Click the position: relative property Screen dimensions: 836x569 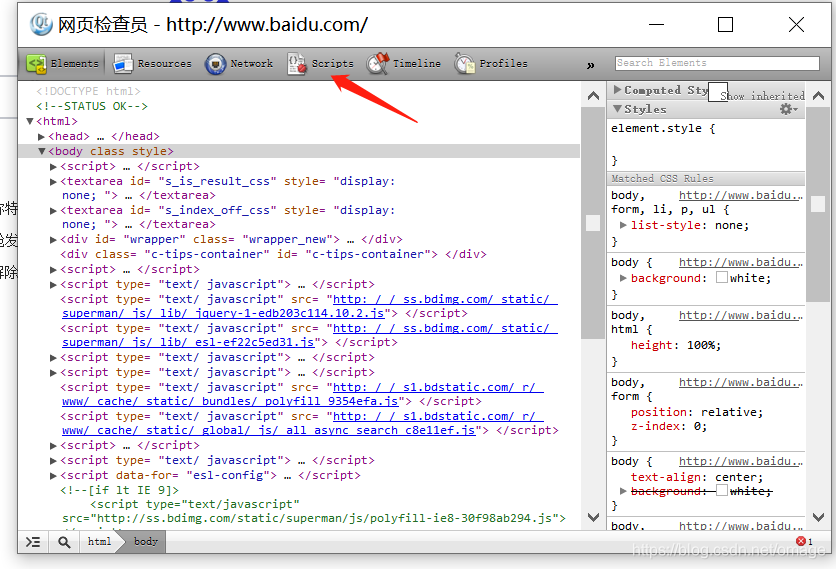point(697,412)
